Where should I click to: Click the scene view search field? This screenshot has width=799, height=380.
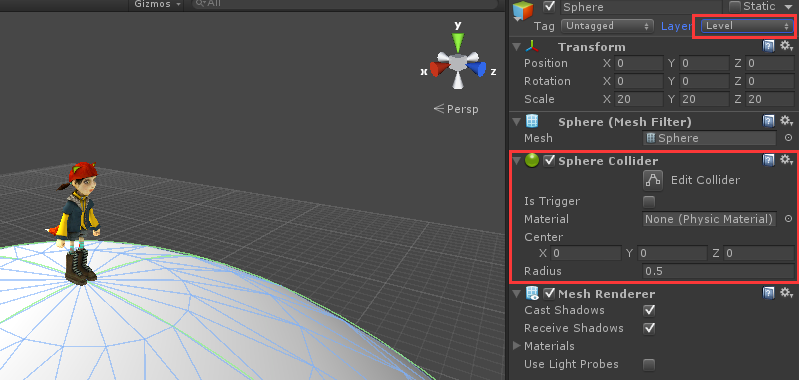(344, 4)
